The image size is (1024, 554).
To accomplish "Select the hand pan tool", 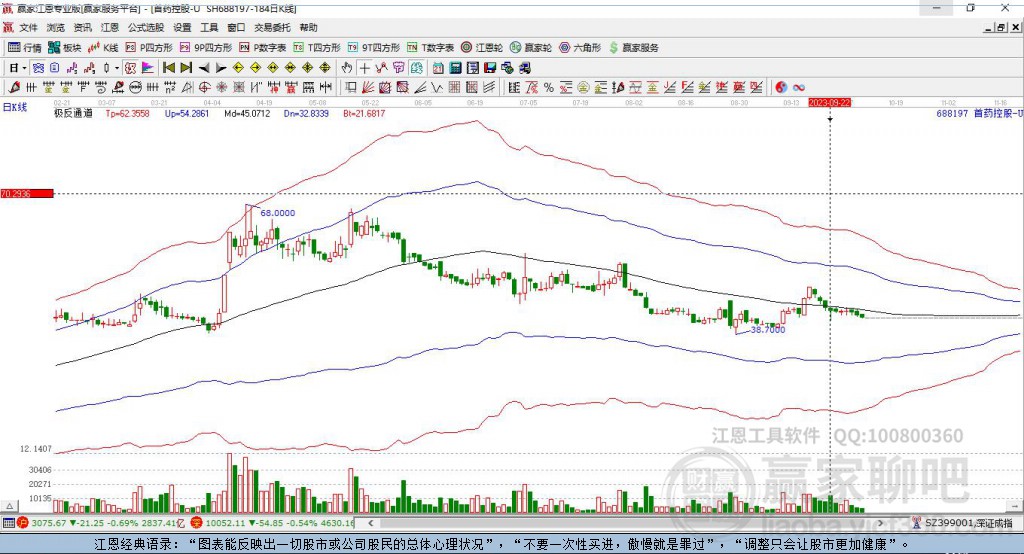I will [x=347, y=68].
